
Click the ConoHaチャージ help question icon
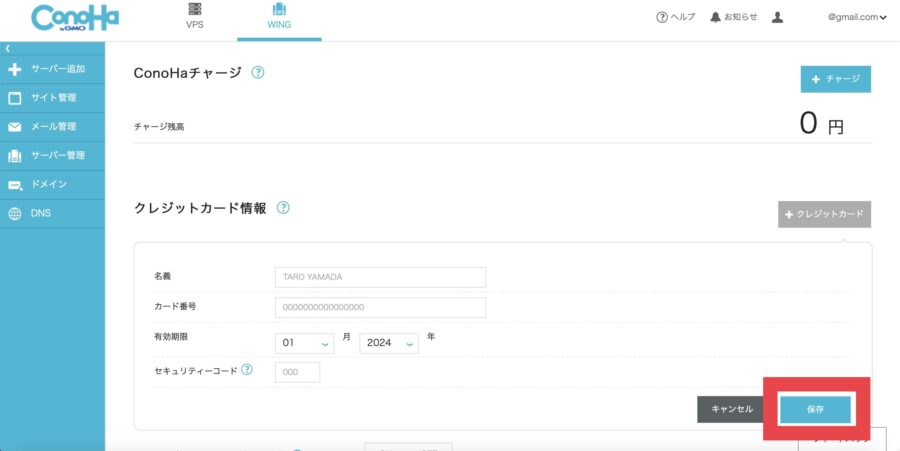tap(258, 72)
